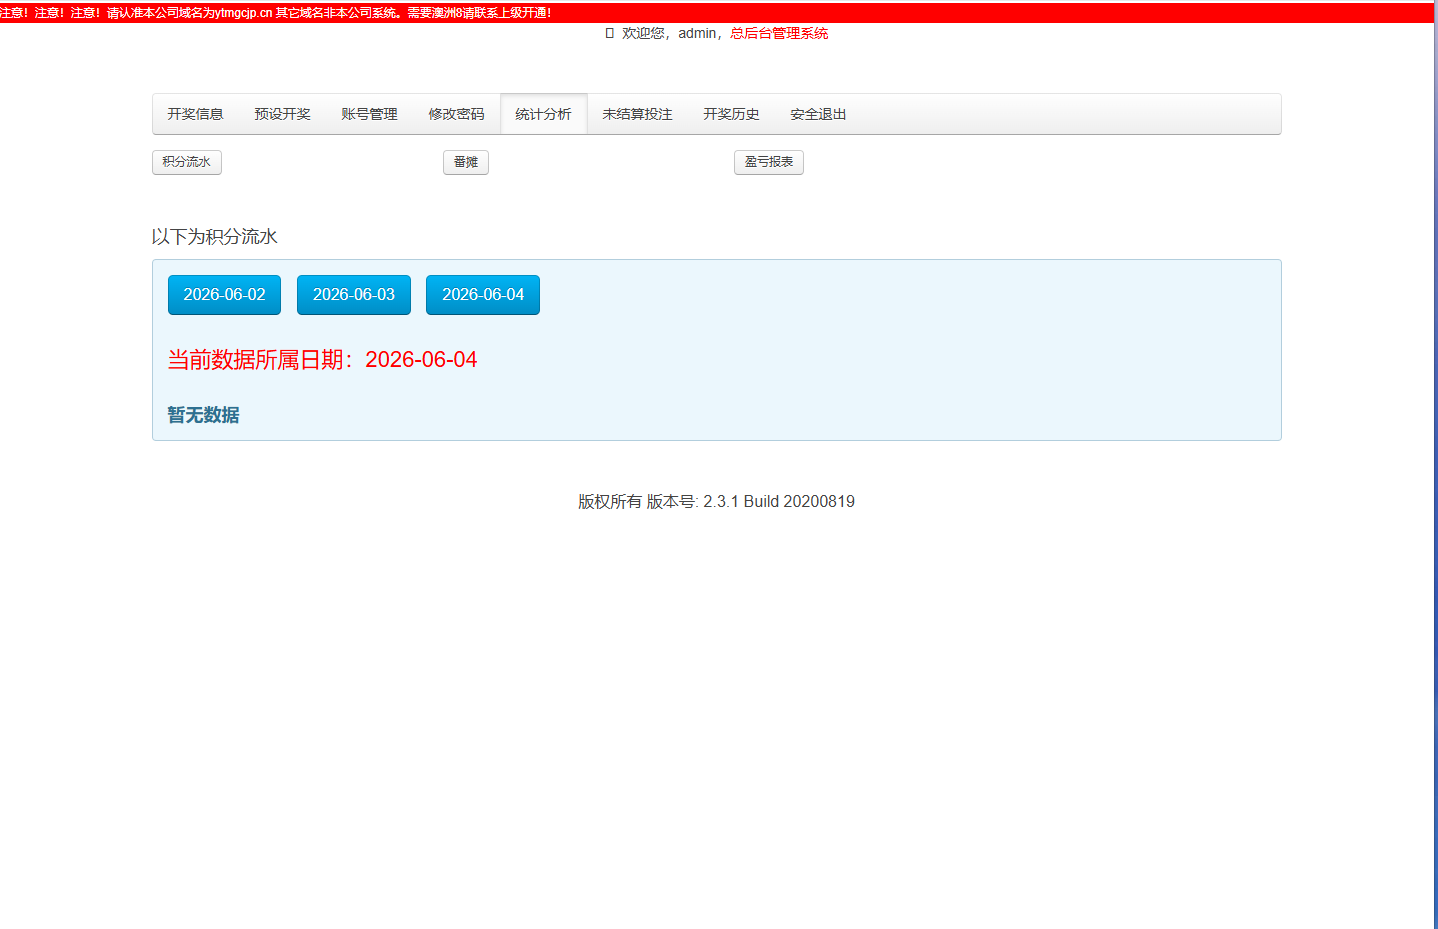
Task: Switch to 预设开奖 tab
Action: tap(282, 114)
